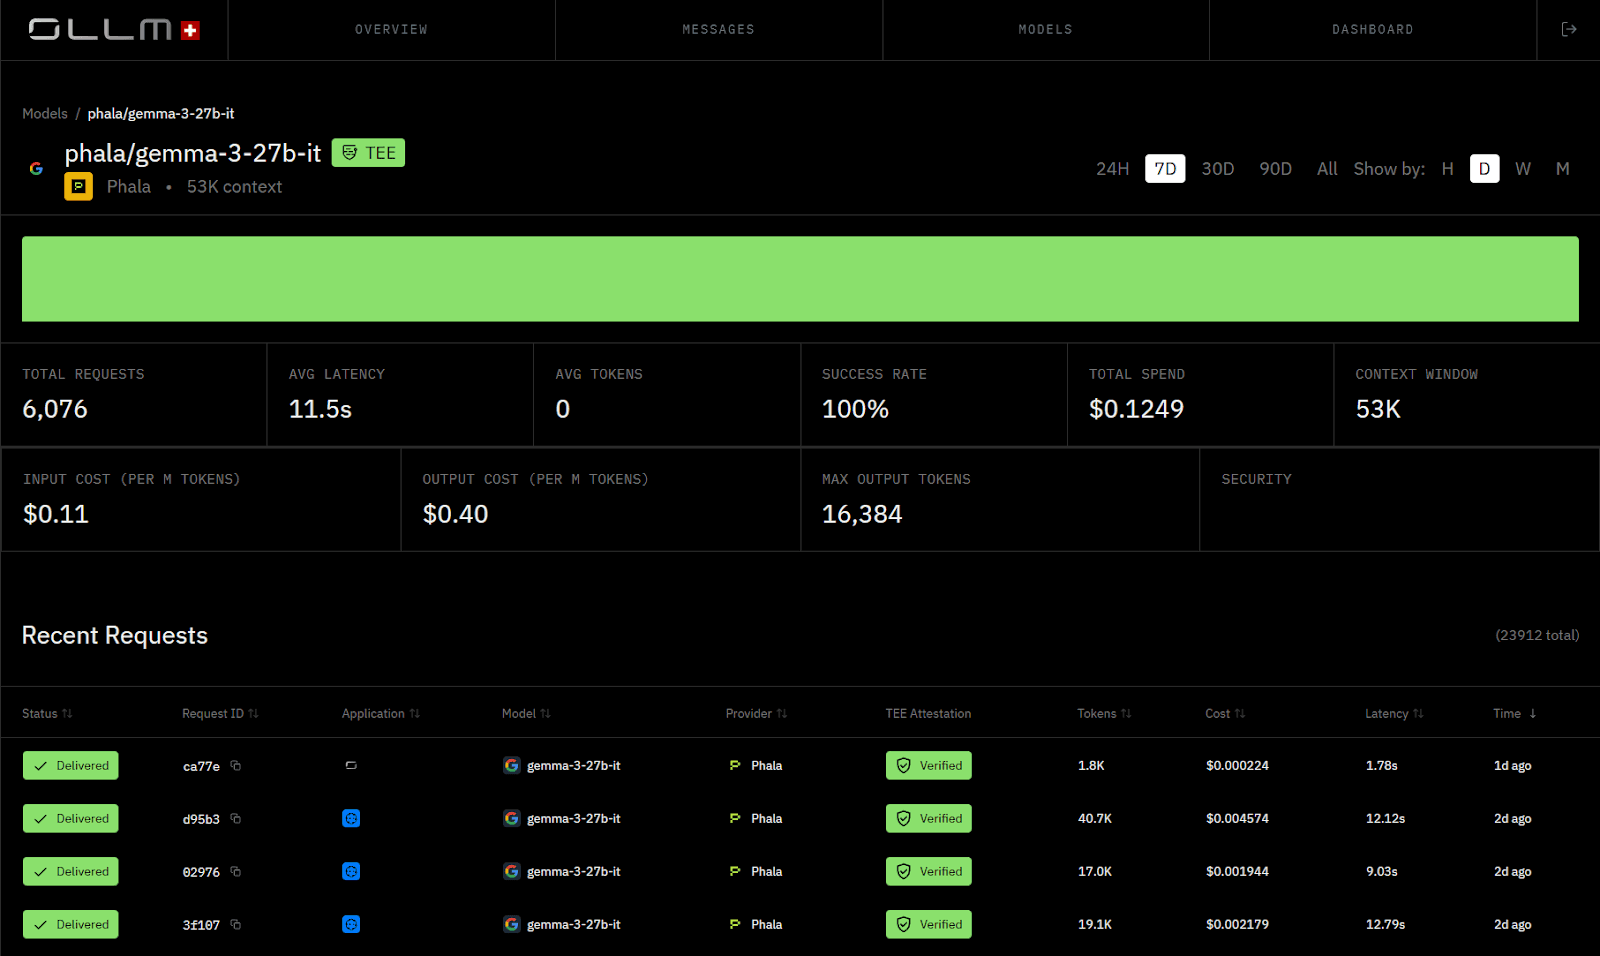Click time '1d ago' in ca77e row

tap(1512, 766)
